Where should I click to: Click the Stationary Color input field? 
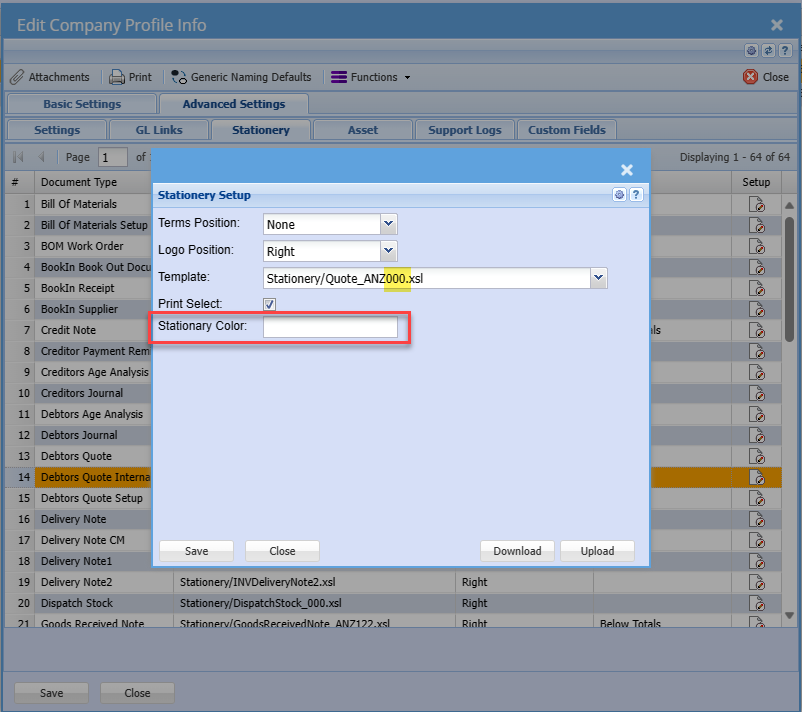pyautogui.click(x=330, y=328)
